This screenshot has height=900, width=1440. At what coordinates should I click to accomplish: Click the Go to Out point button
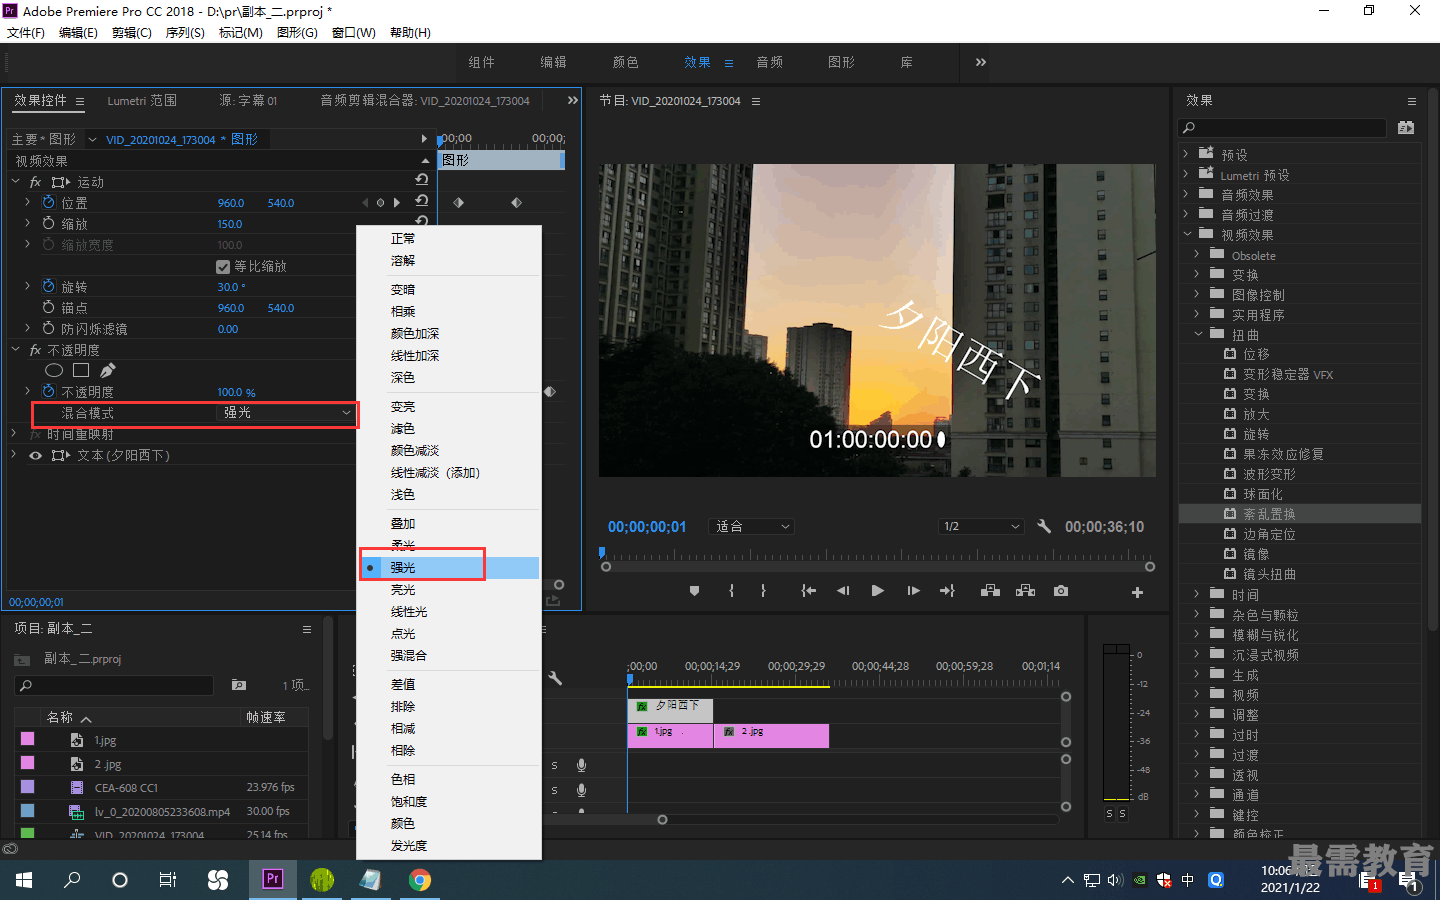click(x=947, y=591)
